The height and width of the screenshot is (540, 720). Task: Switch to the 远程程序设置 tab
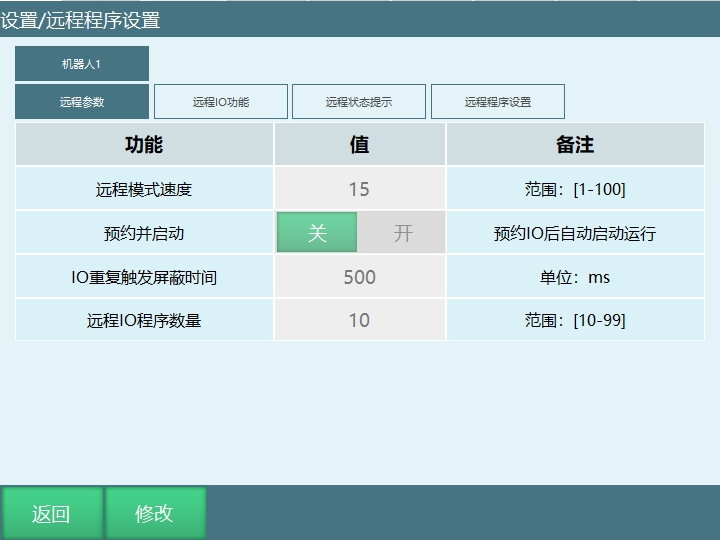[498, 102]
